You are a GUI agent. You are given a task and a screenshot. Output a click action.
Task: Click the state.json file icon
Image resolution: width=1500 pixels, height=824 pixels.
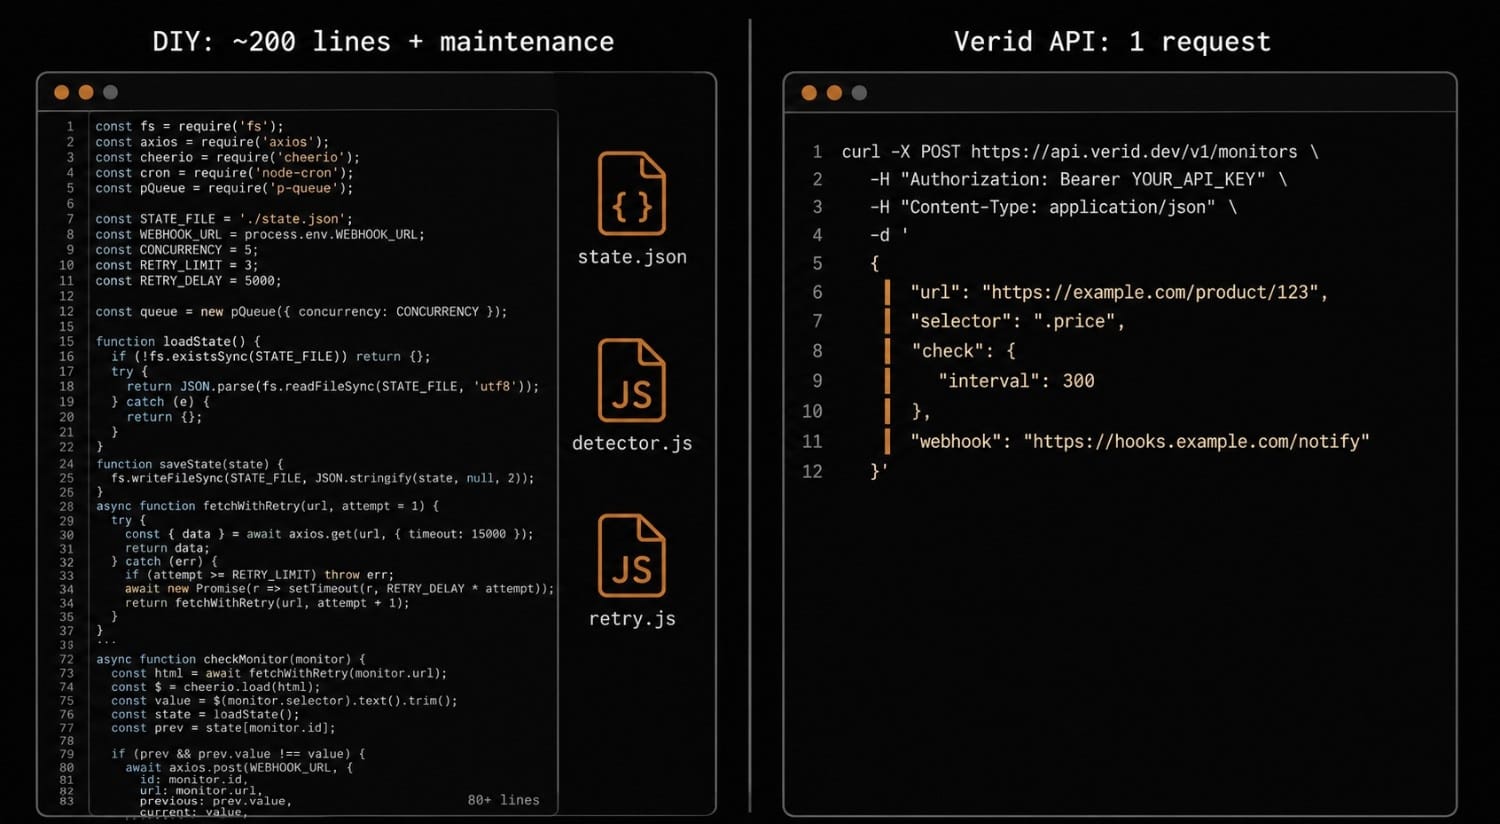(x=632, y=194)
